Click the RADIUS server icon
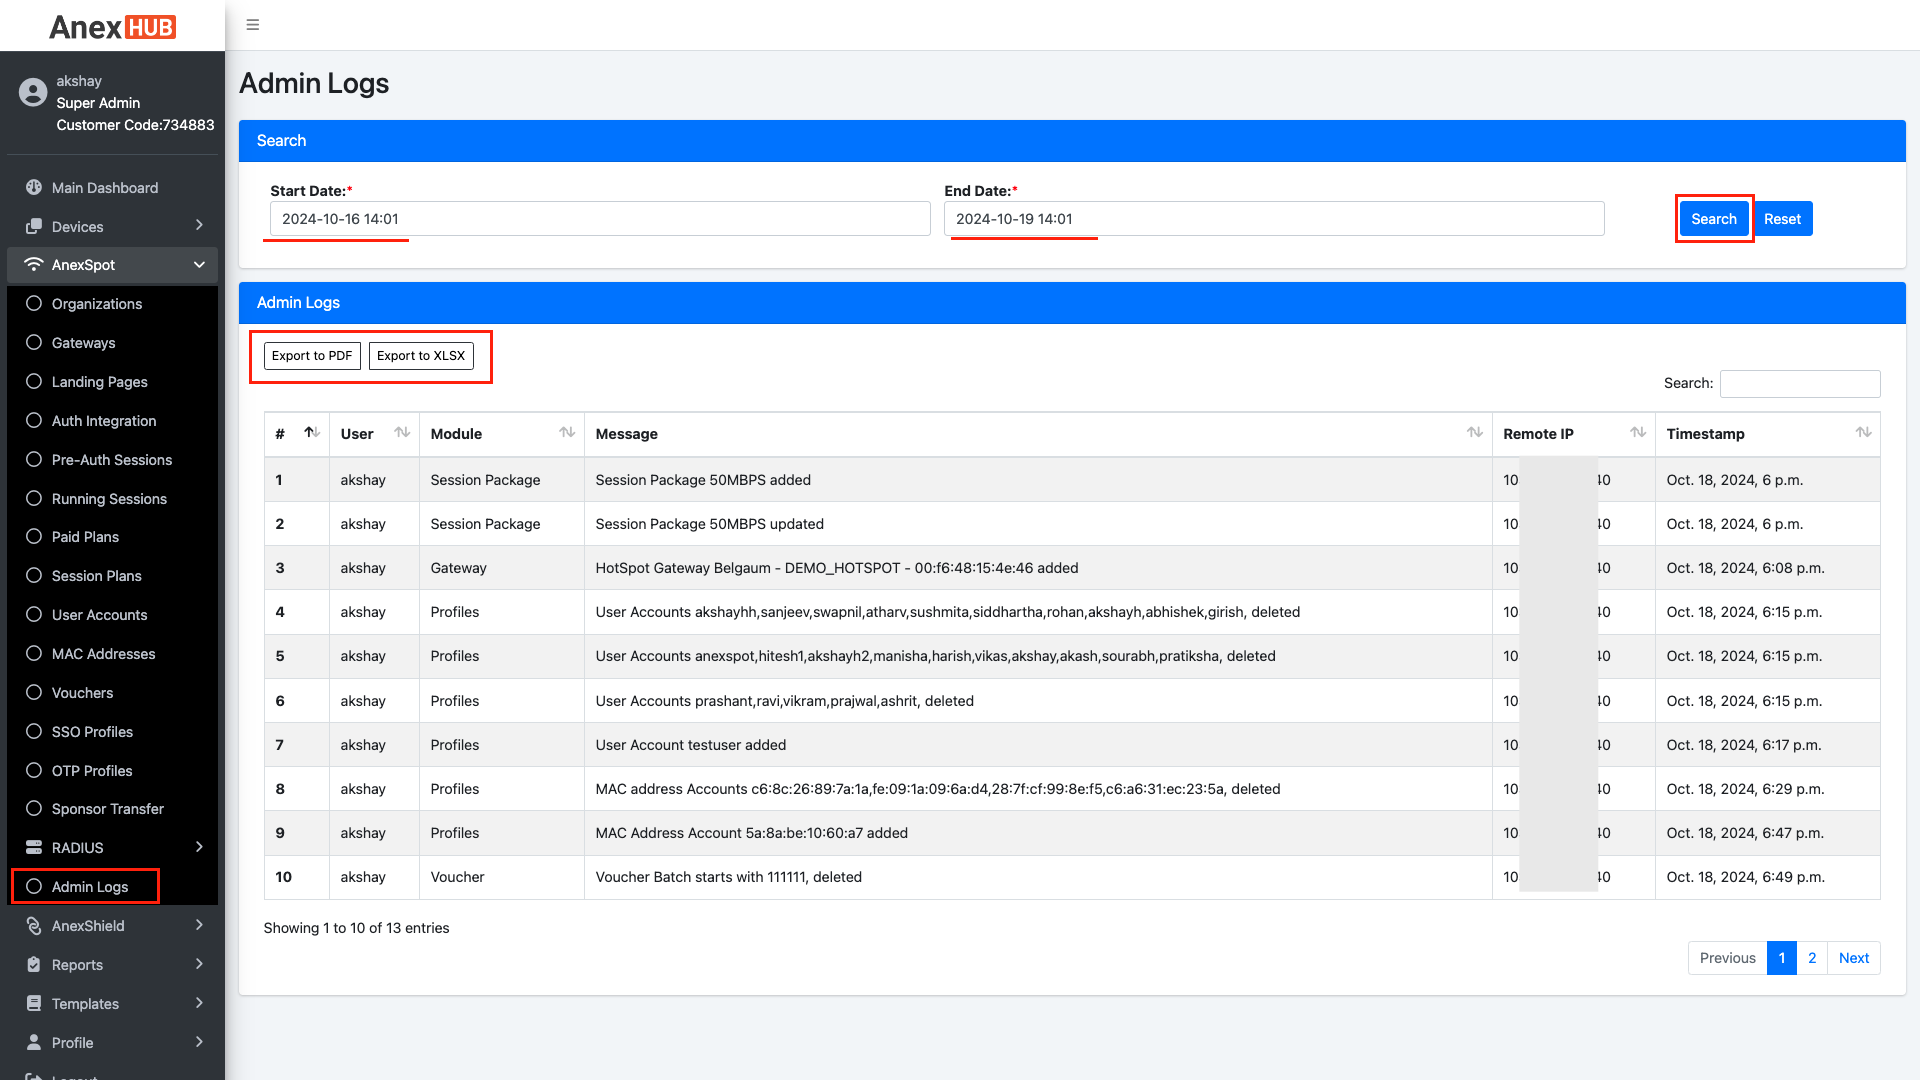Screen dimensions: 1920x1080 tap(34, 848)
